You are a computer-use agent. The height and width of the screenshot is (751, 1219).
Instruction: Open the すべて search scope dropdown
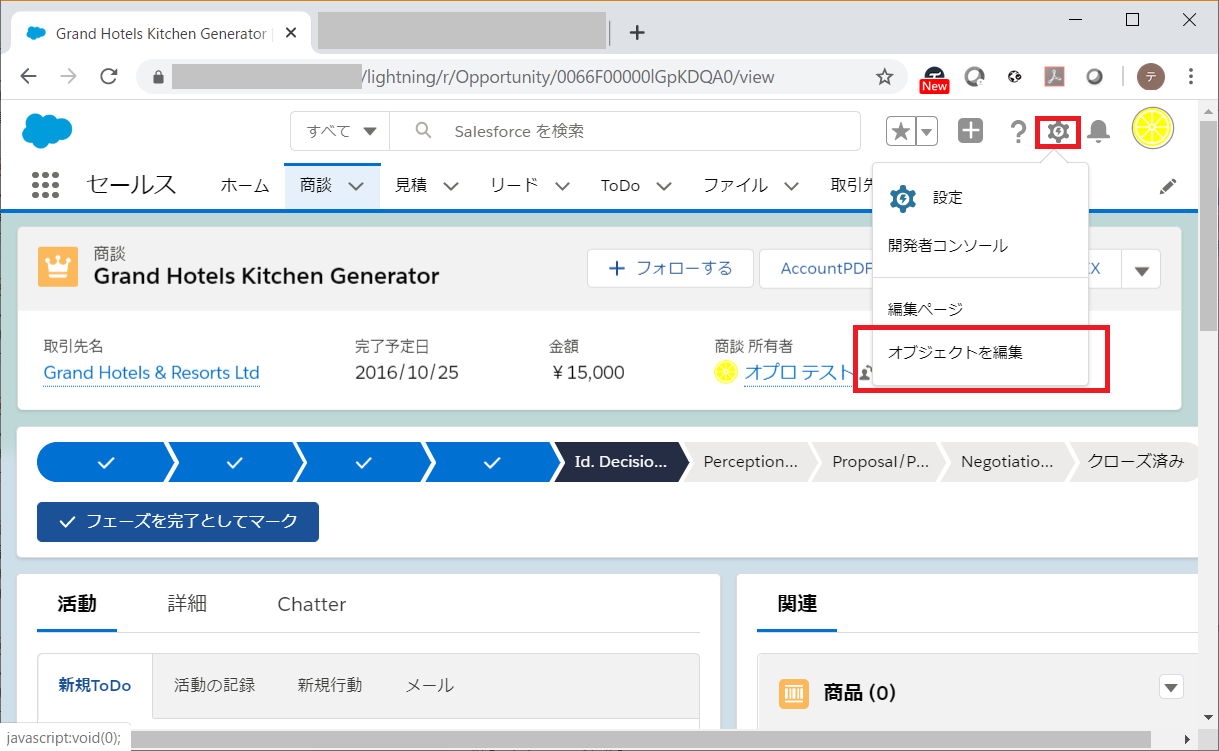point(340,131)
